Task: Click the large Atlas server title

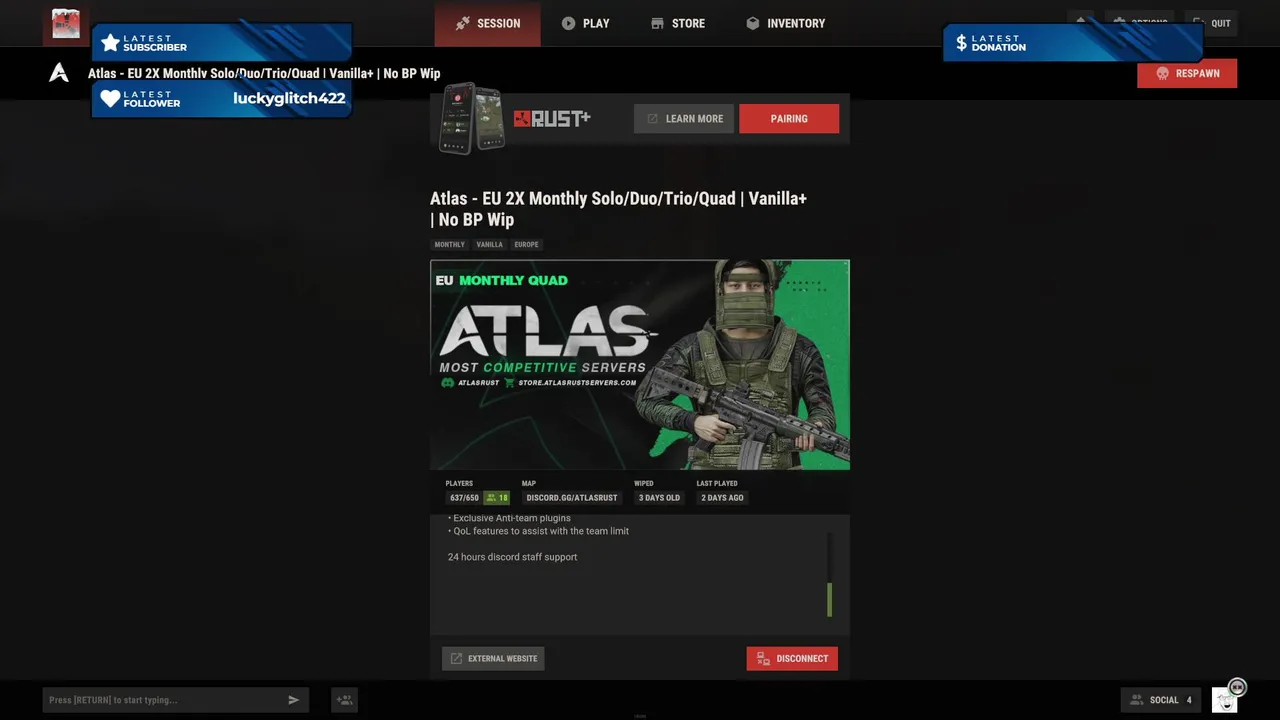Action: point(618,209)
